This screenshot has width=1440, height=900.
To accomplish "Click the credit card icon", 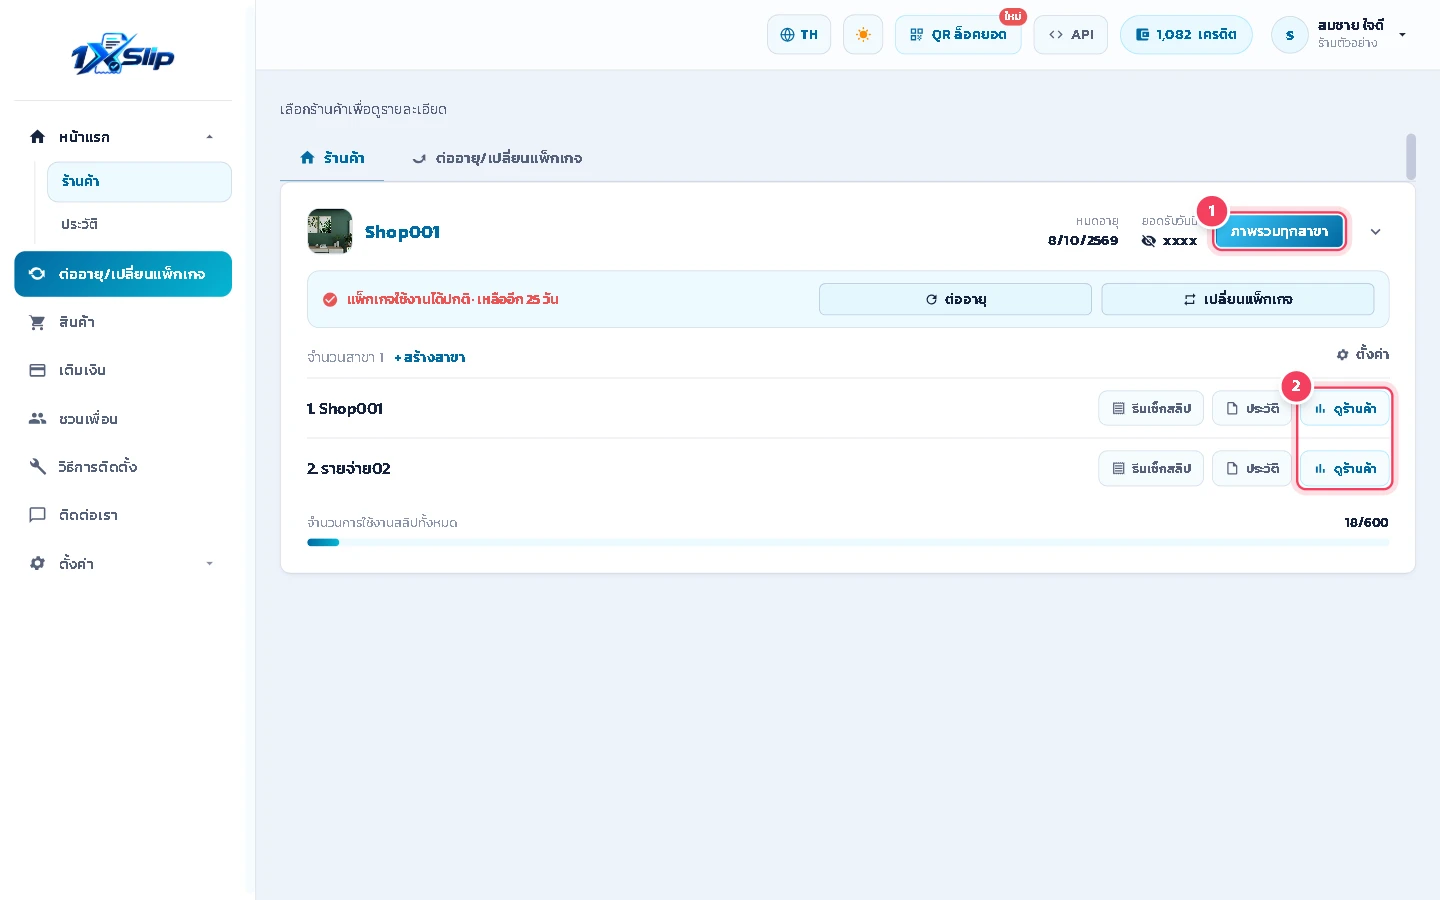I will pyautogui.click(x=38, y=370).
